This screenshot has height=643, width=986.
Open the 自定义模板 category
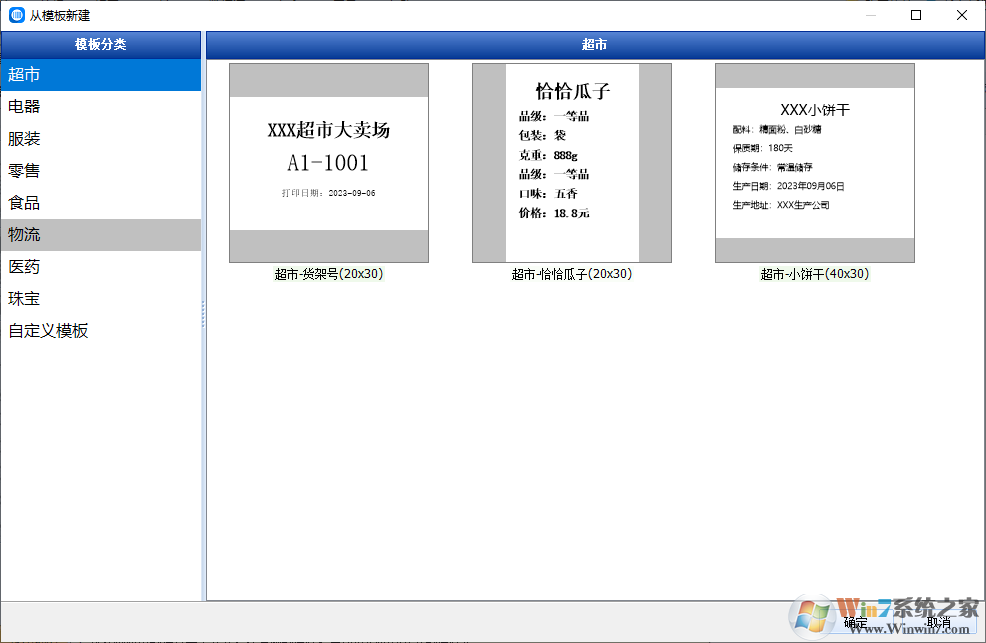[x=101, y=331]
